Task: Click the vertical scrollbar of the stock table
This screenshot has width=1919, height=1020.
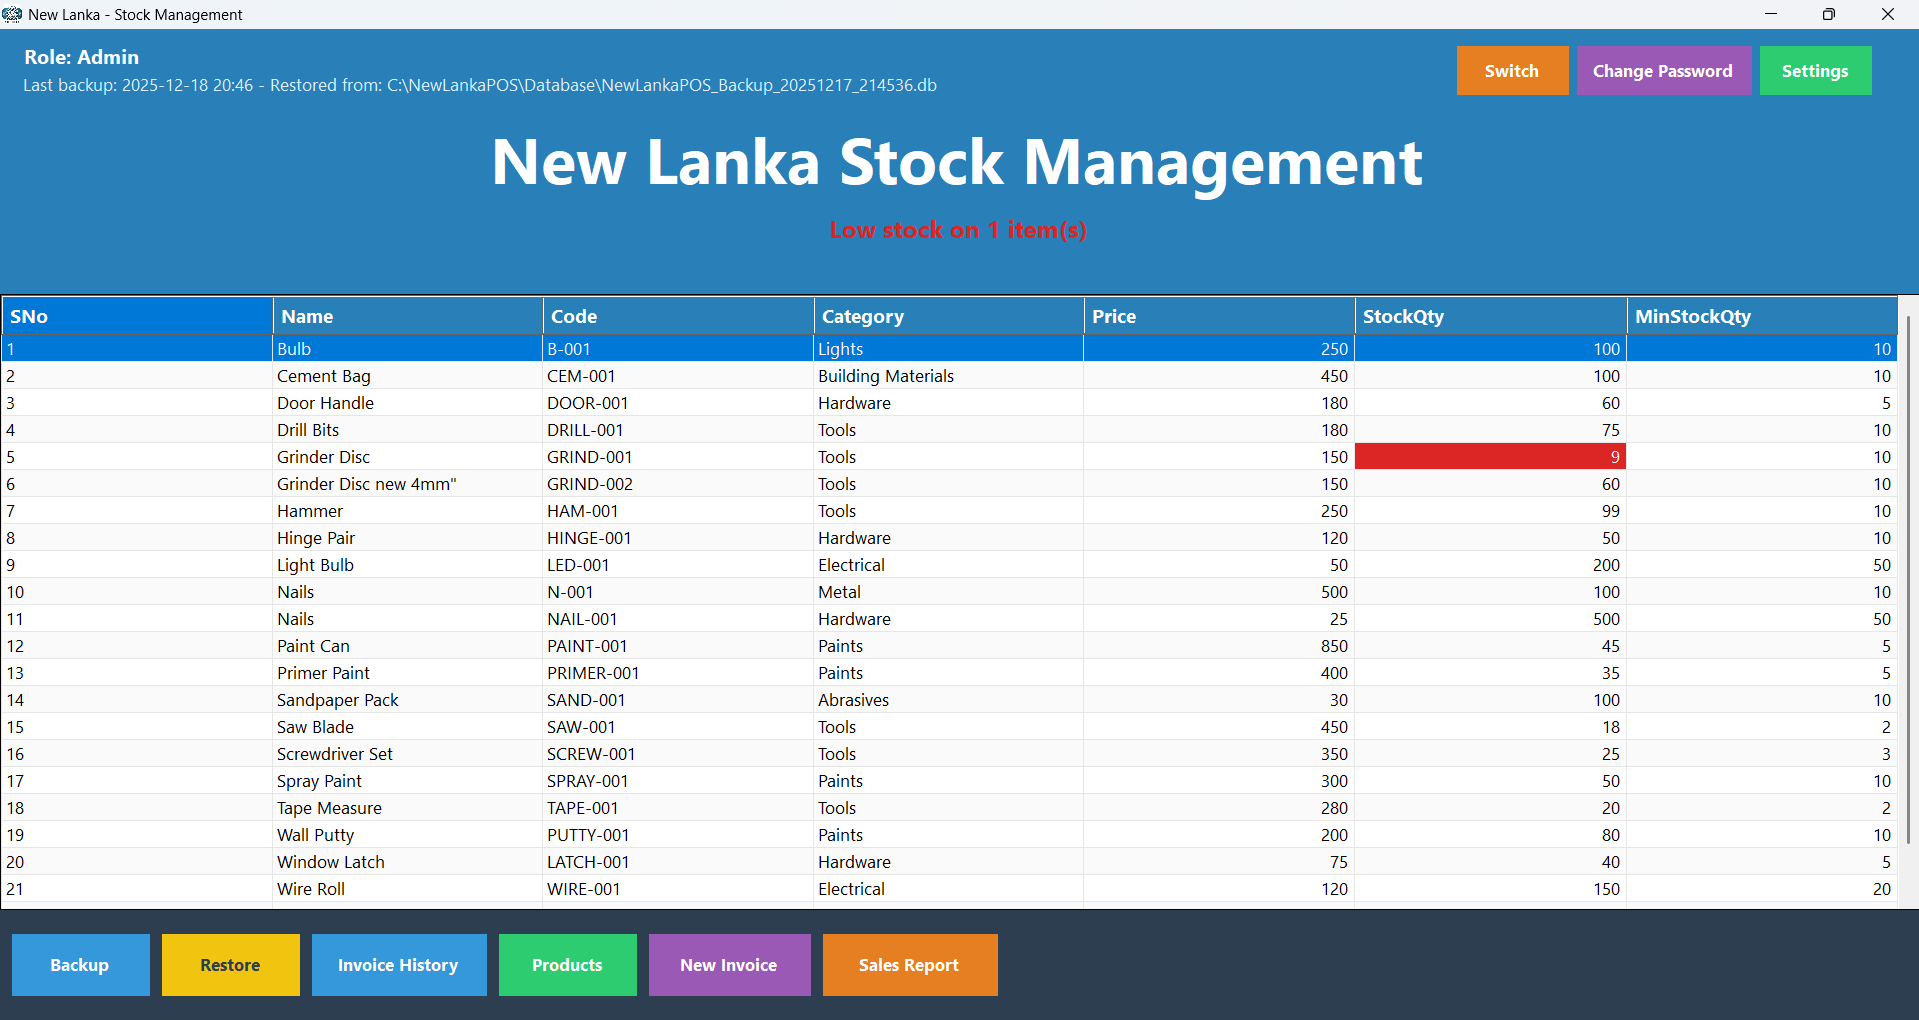Action: pyautogui.click(x=1908, y=580)
